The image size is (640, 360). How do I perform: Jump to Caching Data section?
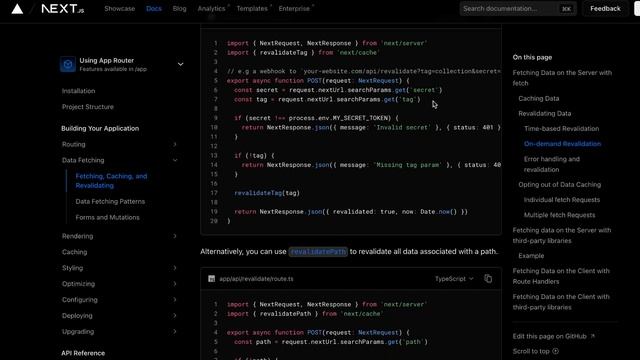pos(538,98)
